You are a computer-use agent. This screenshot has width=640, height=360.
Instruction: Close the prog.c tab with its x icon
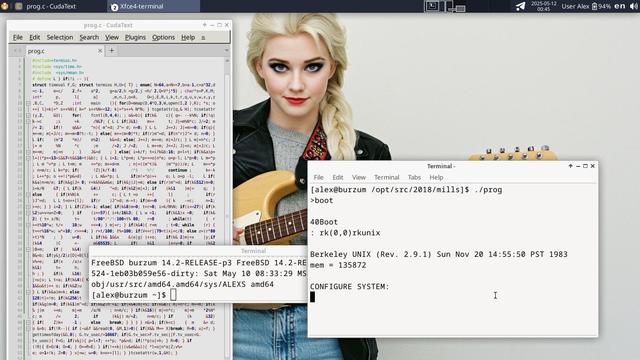tap(100, 51)
